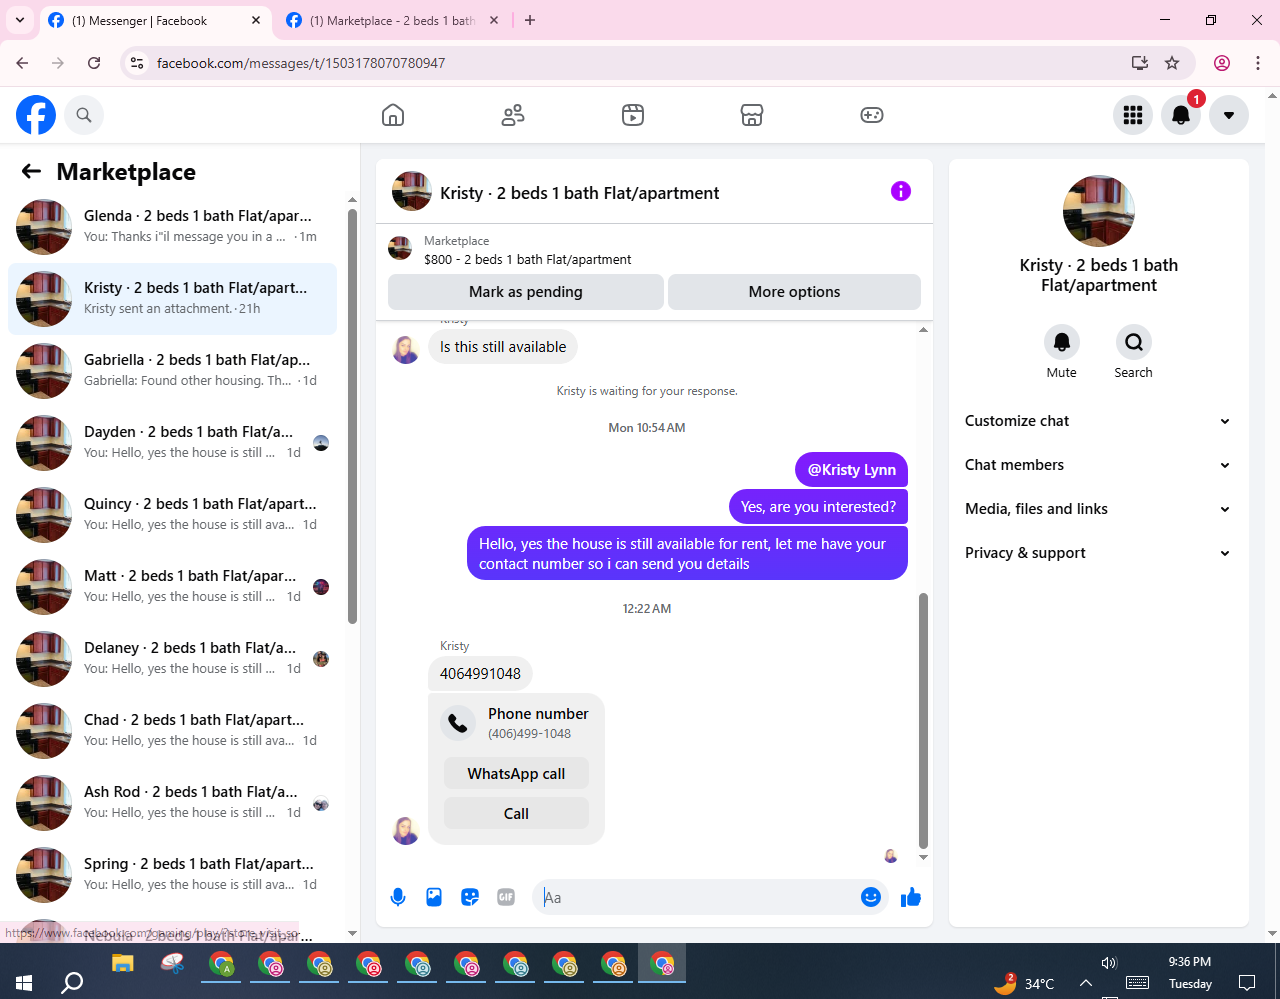Screen dimensions: 1280x999
Task: Go to Home feed icon
Action: point(393,115)
